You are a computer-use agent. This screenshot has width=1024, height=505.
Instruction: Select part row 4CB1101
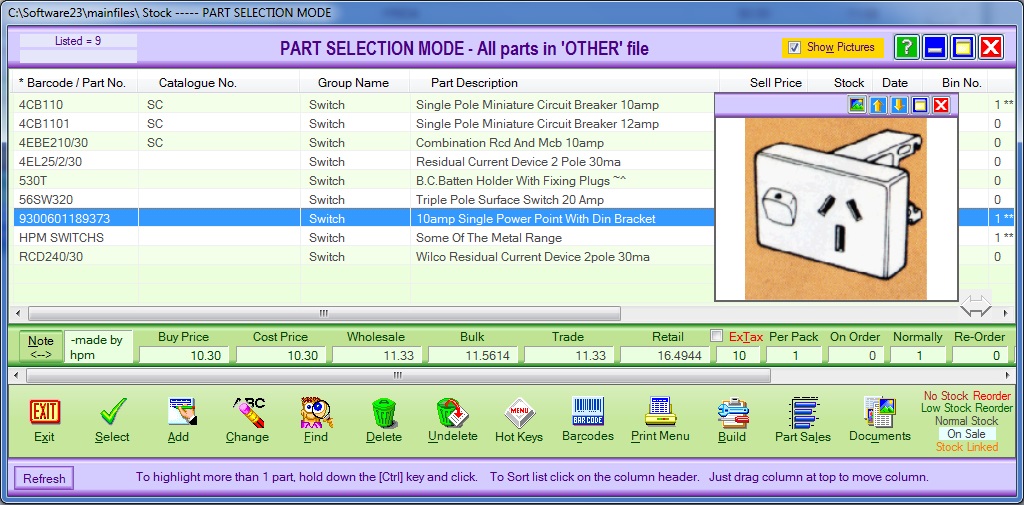(364, 123)
